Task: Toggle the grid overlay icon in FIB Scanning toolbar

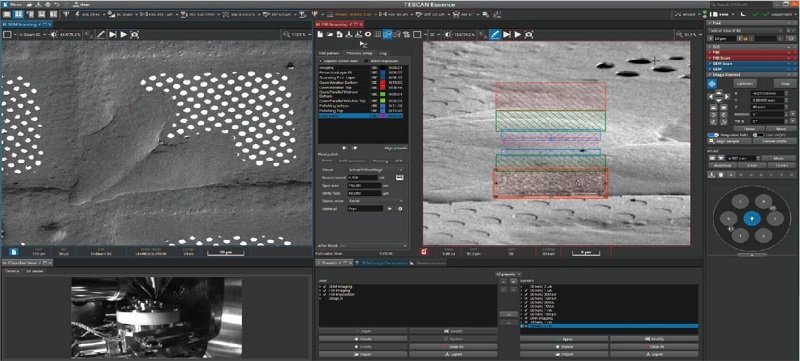Action: tap(378, 35)
